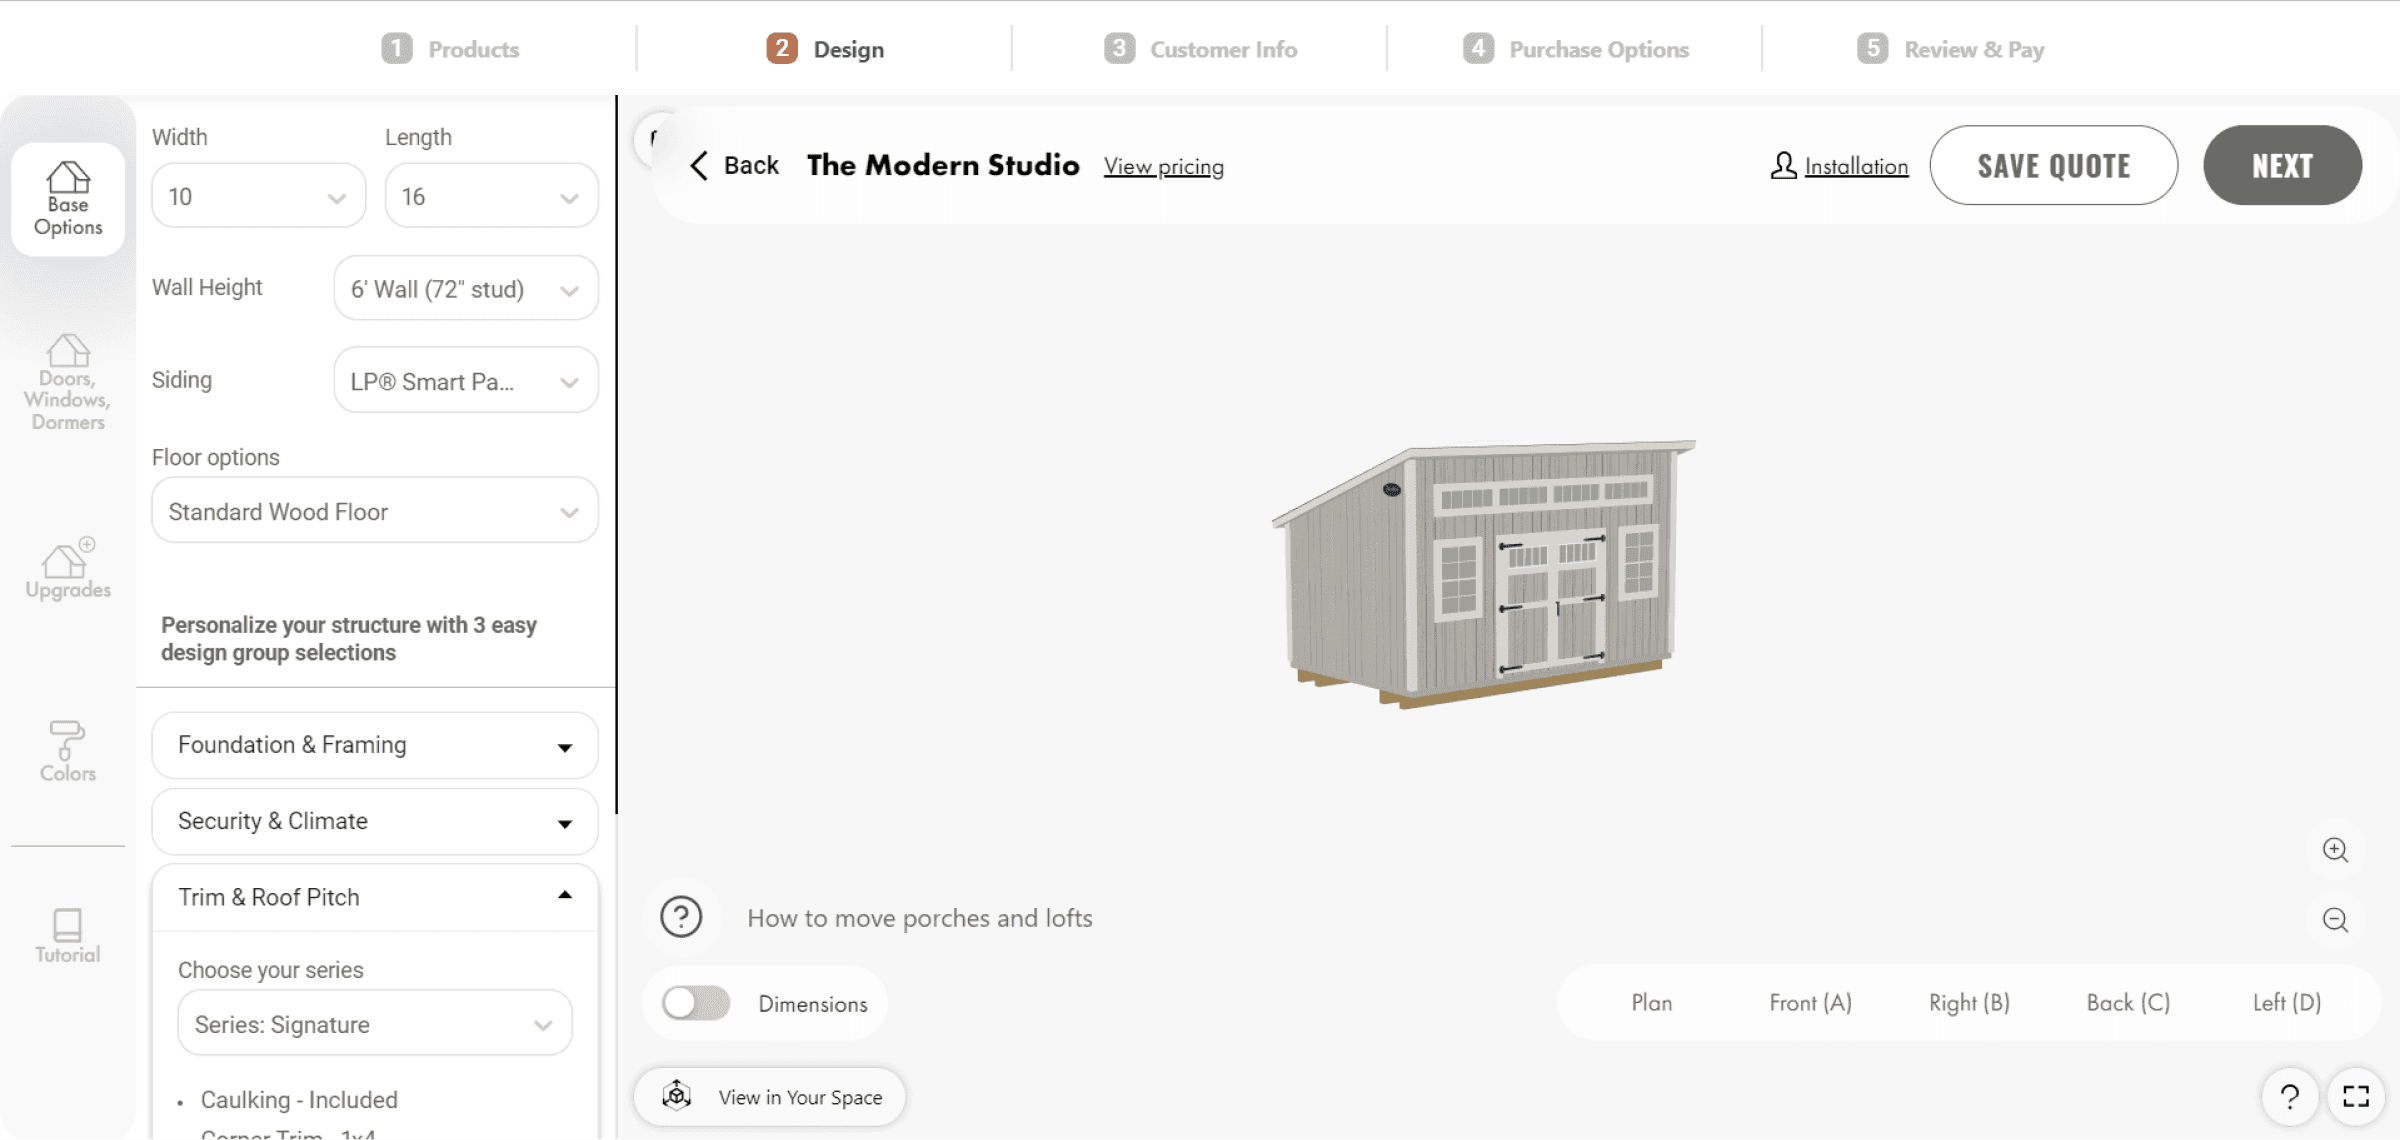The width and height of the screenshot is (2400, 1140).
Task: Open the Wall Height dropdown
Action: [461, 289]
